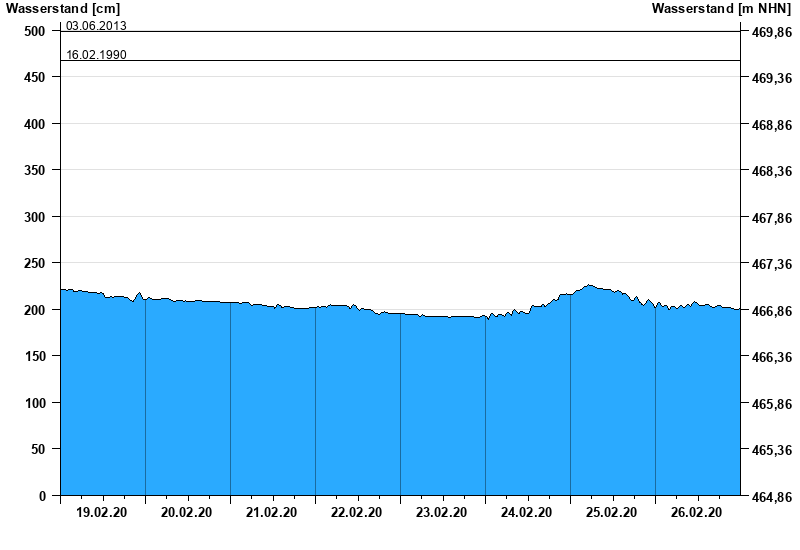This screenshot has width=800, height=550.
Task: Select the 19.02.20 date label
Action: click(102, 513)
